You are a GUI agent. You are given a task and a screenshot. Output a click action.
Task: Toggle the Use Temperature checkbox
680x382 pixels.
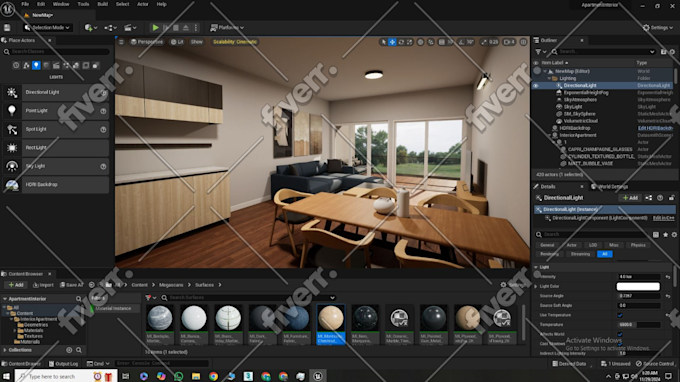(620, 315)
